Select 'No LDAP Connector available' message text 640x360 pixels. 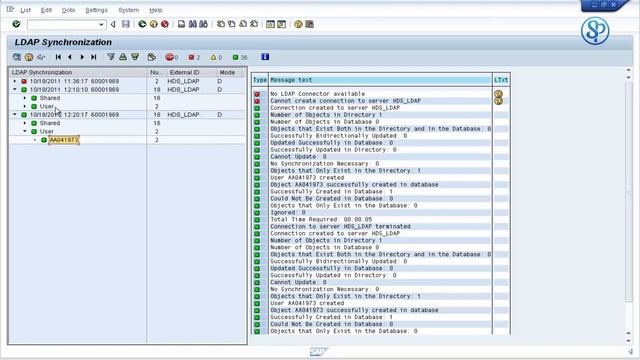pos(318,94)
